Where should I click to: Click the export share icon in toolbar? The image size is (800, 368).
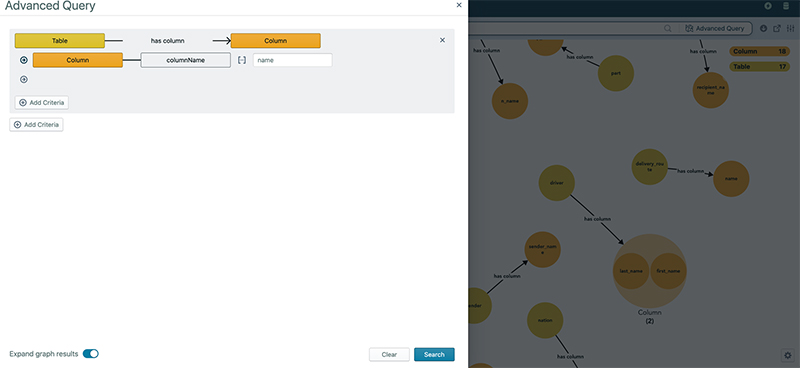coord(777,29)
